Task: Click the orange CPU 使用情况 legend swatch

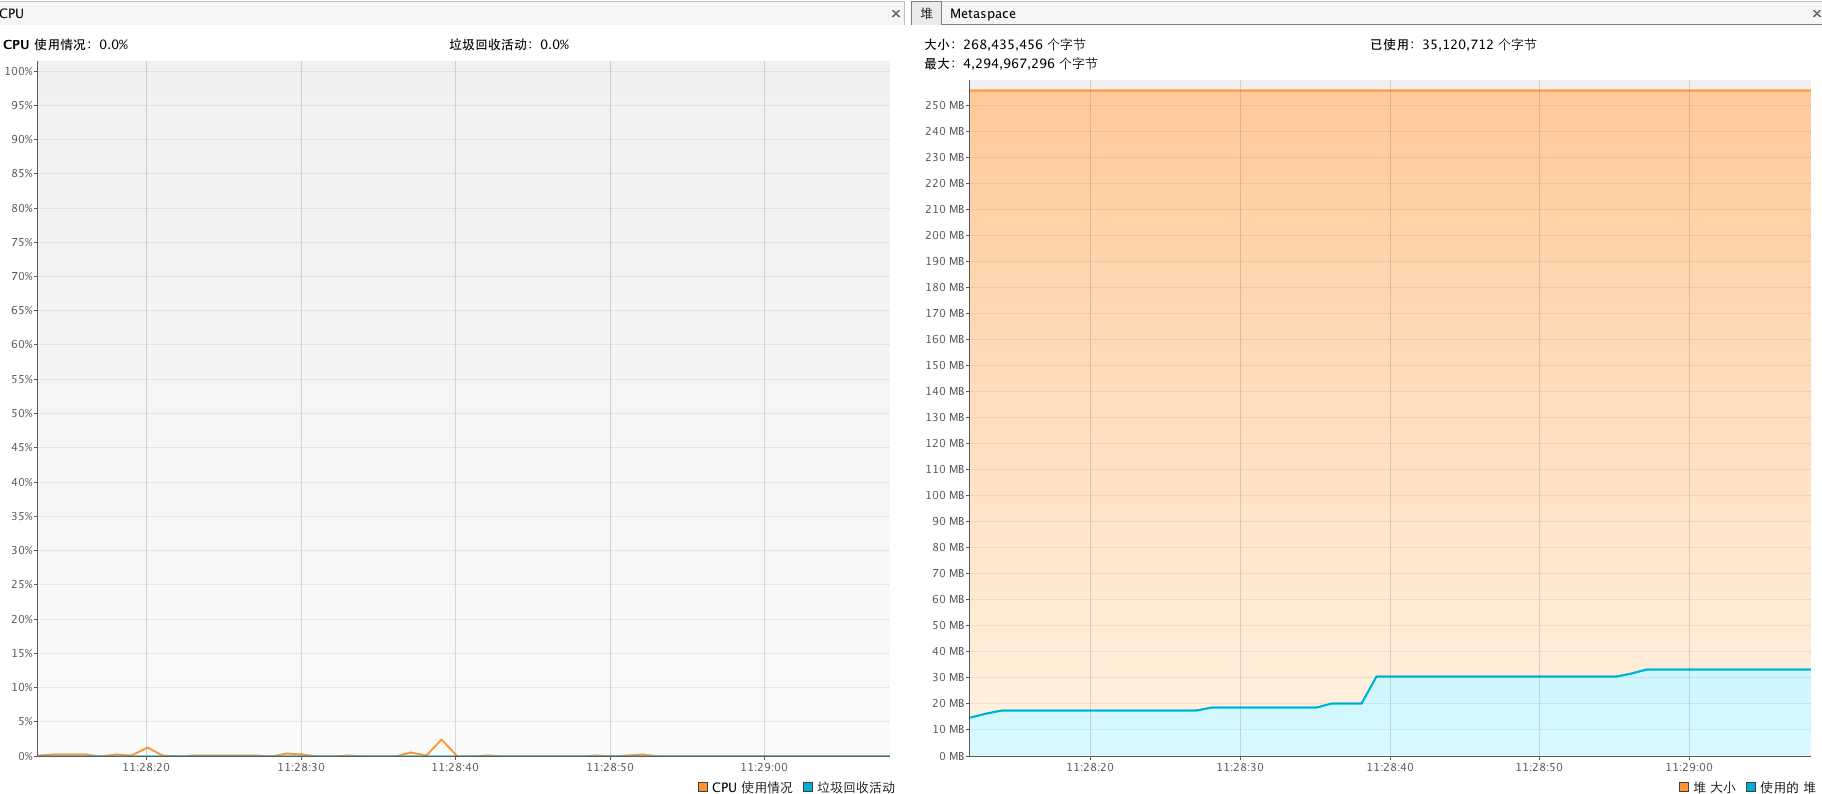Action: coord(703,787)
